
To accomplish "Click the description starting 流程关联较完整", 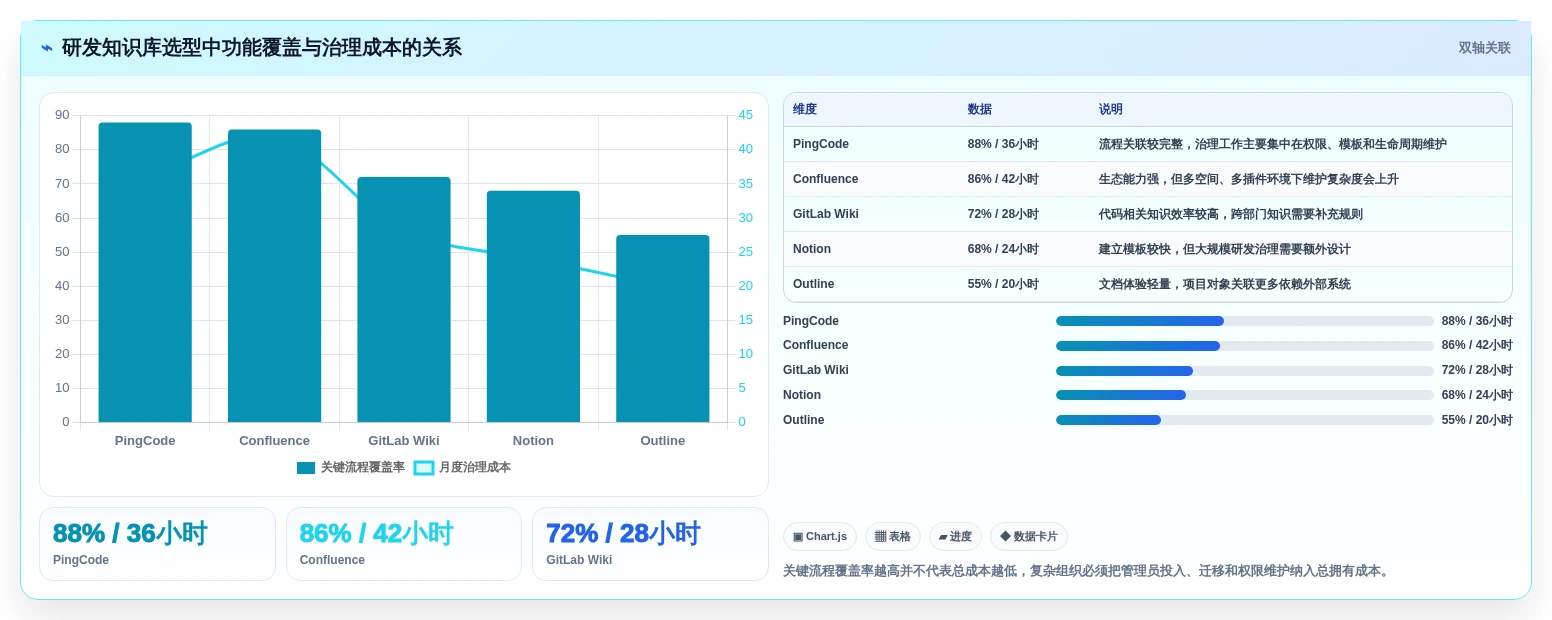I will [x=1273, y=144].
